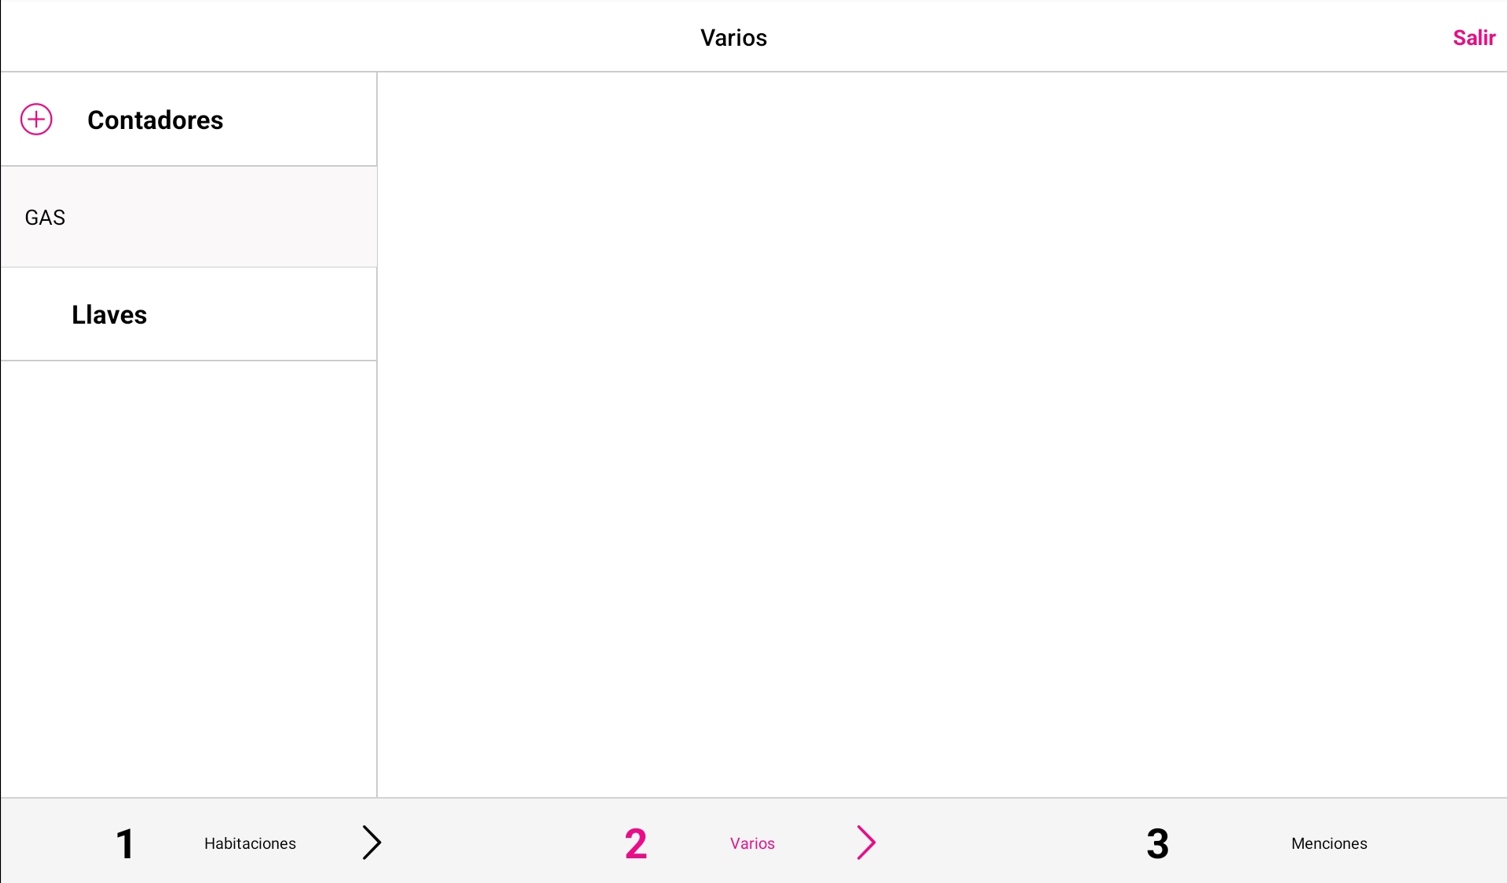The height and width of the screenshot is (883, 1507).
Task: Open the Varios step label in the bottom bar
Action: point(752,843)
